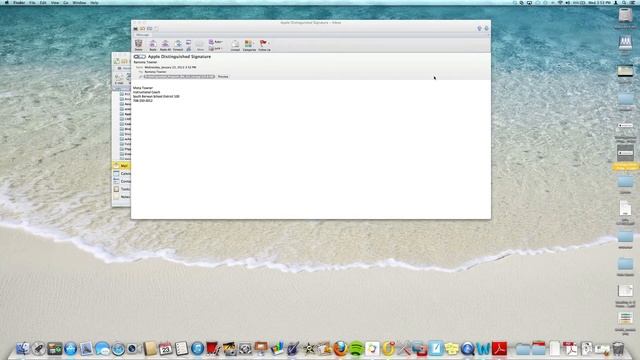Viewport: 640px width, 360px height.
Task: Go to the next message using down arrow
Action: (x=486, y=29)
